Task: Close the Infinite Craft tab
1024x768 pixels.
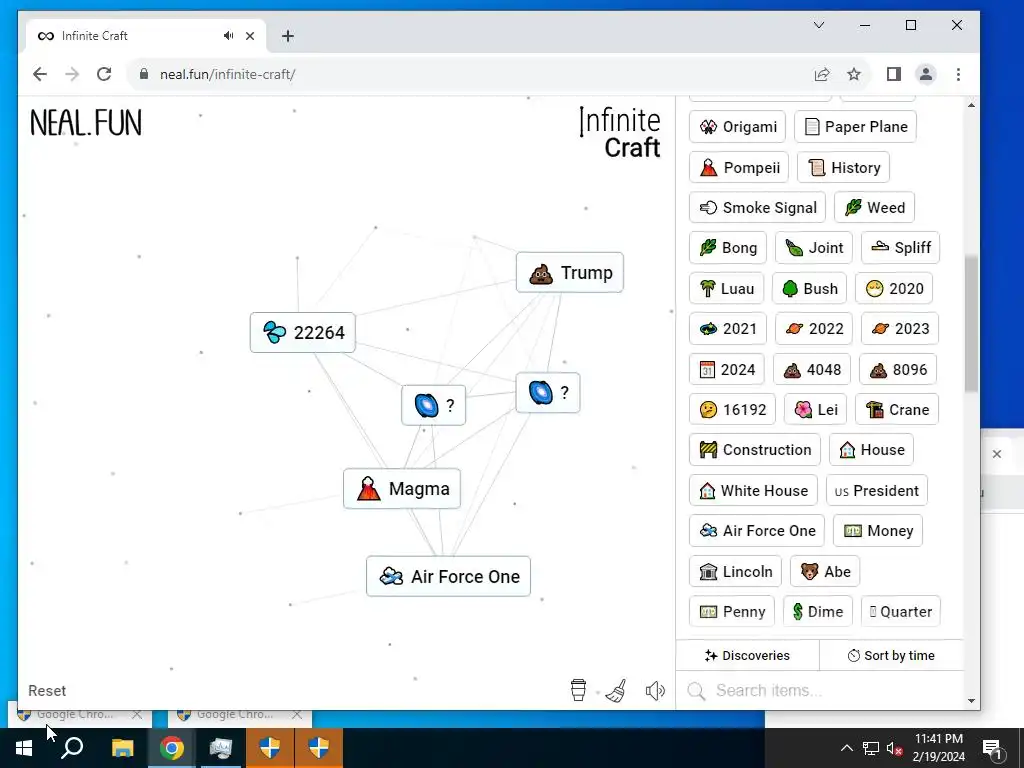Action: (250, 36)
